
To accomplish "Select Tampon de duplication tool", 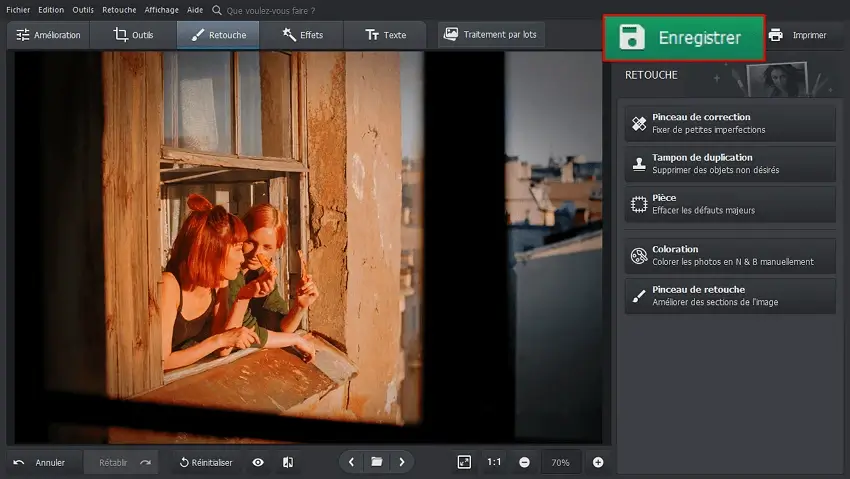I will 730,164.
